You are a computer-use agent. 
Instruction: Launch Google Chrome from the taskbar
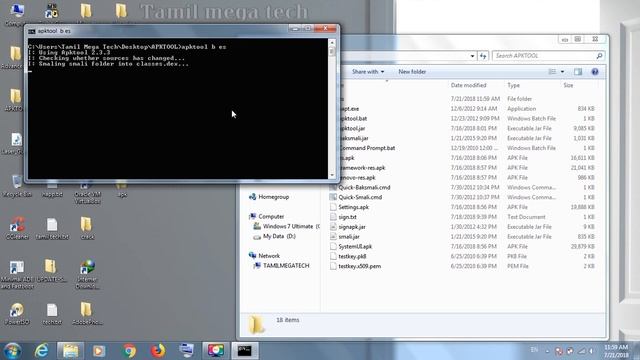pos(129,351)
